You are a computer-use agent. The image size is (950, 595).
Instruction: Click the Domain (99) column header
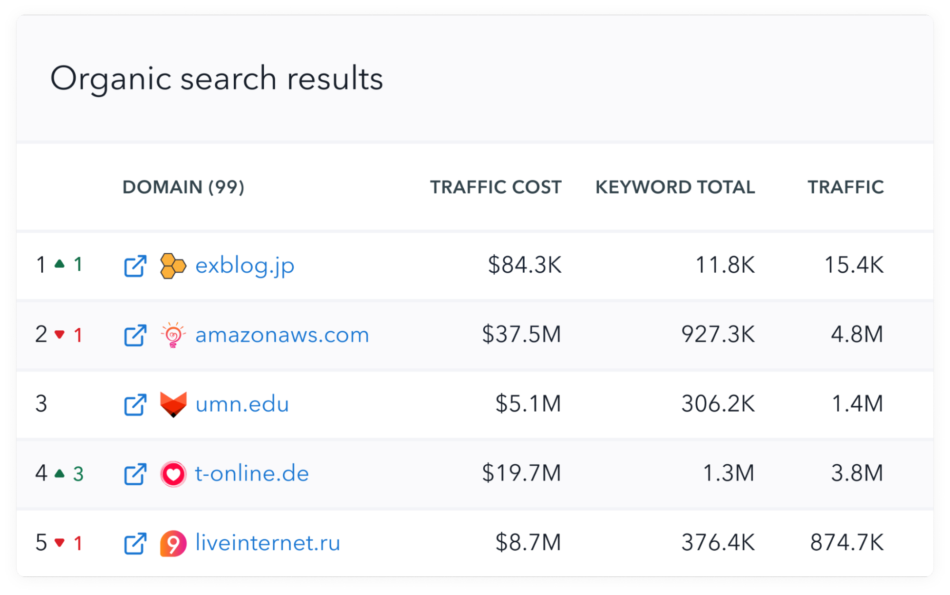183,187
